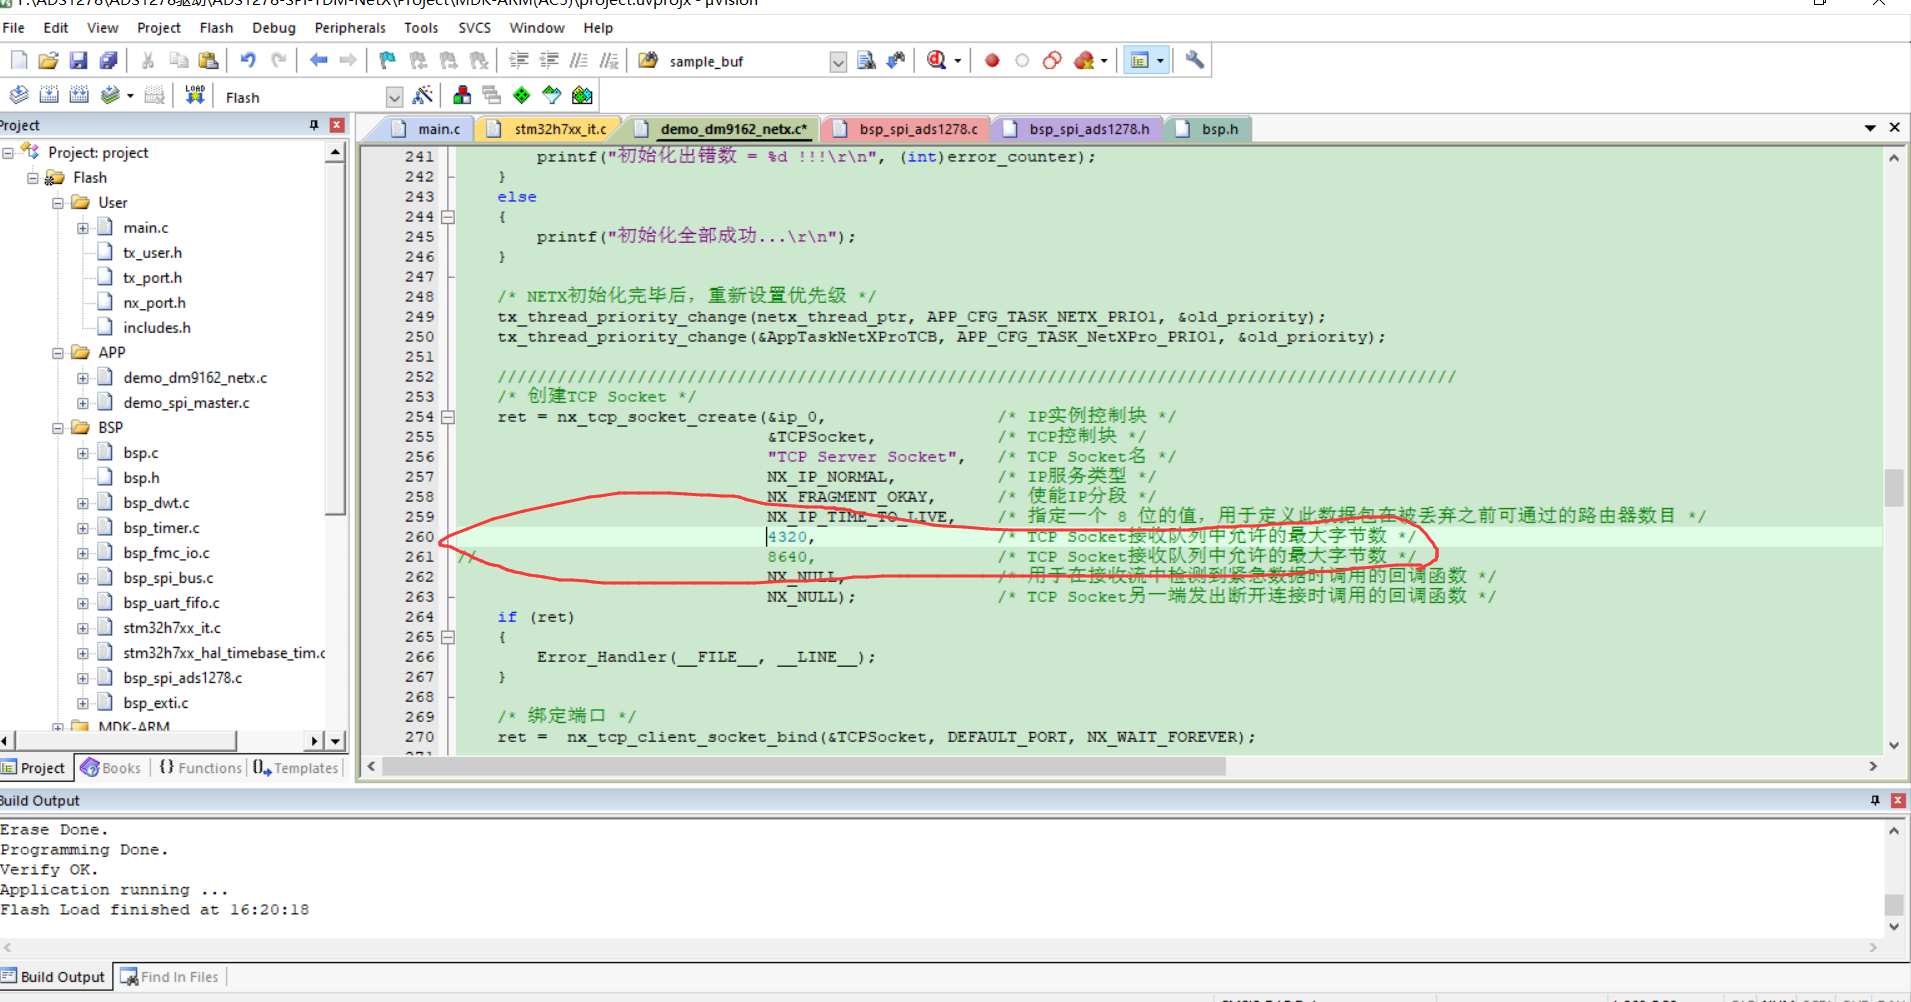
Task: Open the Flash menu
Action: click(x=216, y=28)
